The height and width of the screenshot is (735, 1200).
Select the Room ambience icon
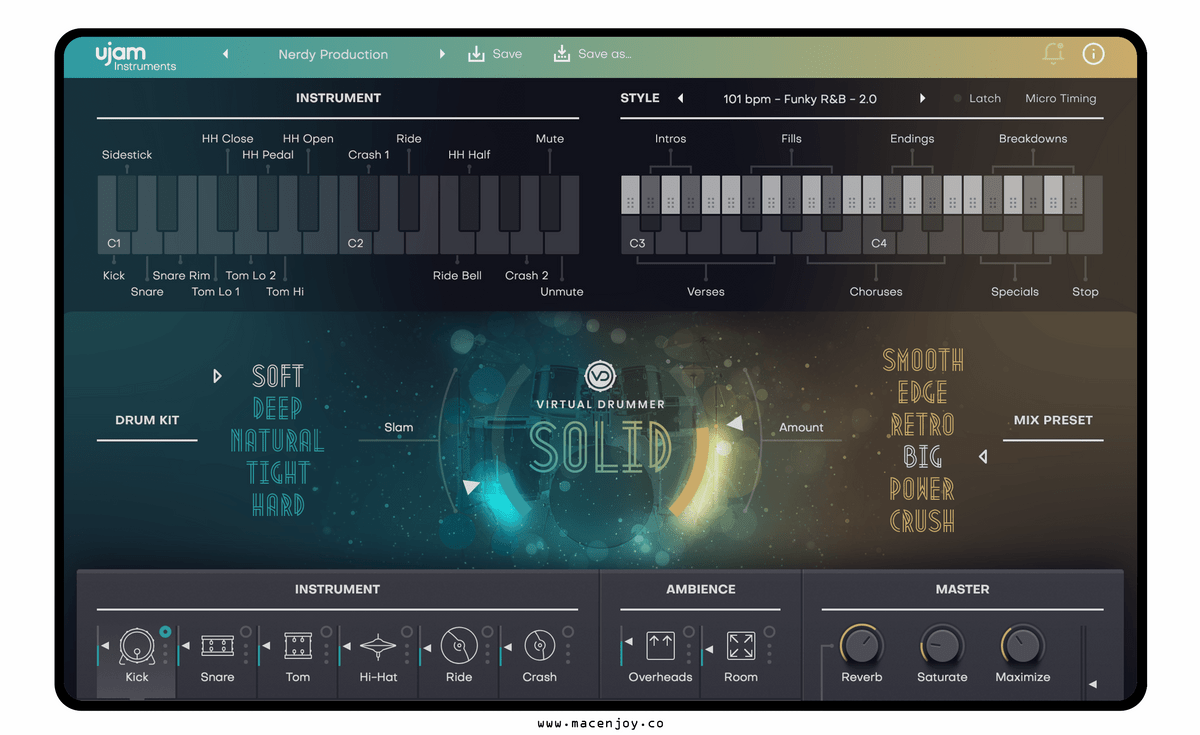pyautogui.click(x=741, y=646)
